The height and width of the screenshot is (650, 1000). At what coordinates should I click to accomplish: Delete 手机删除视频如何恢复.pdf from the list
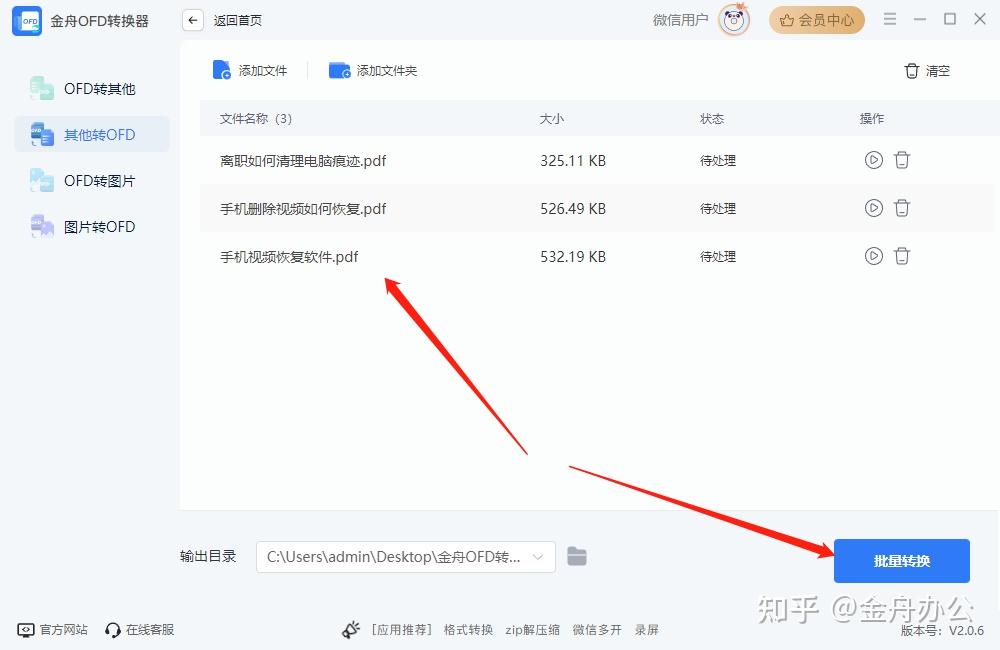coord(902,207)
